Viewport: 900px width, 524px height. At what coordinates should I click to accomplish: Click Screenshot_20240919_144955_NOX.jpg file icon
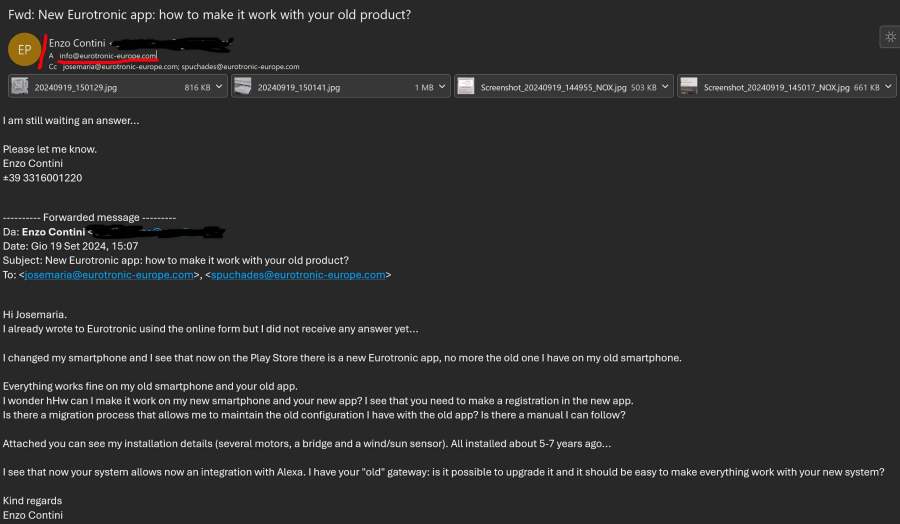click(466, 87)
